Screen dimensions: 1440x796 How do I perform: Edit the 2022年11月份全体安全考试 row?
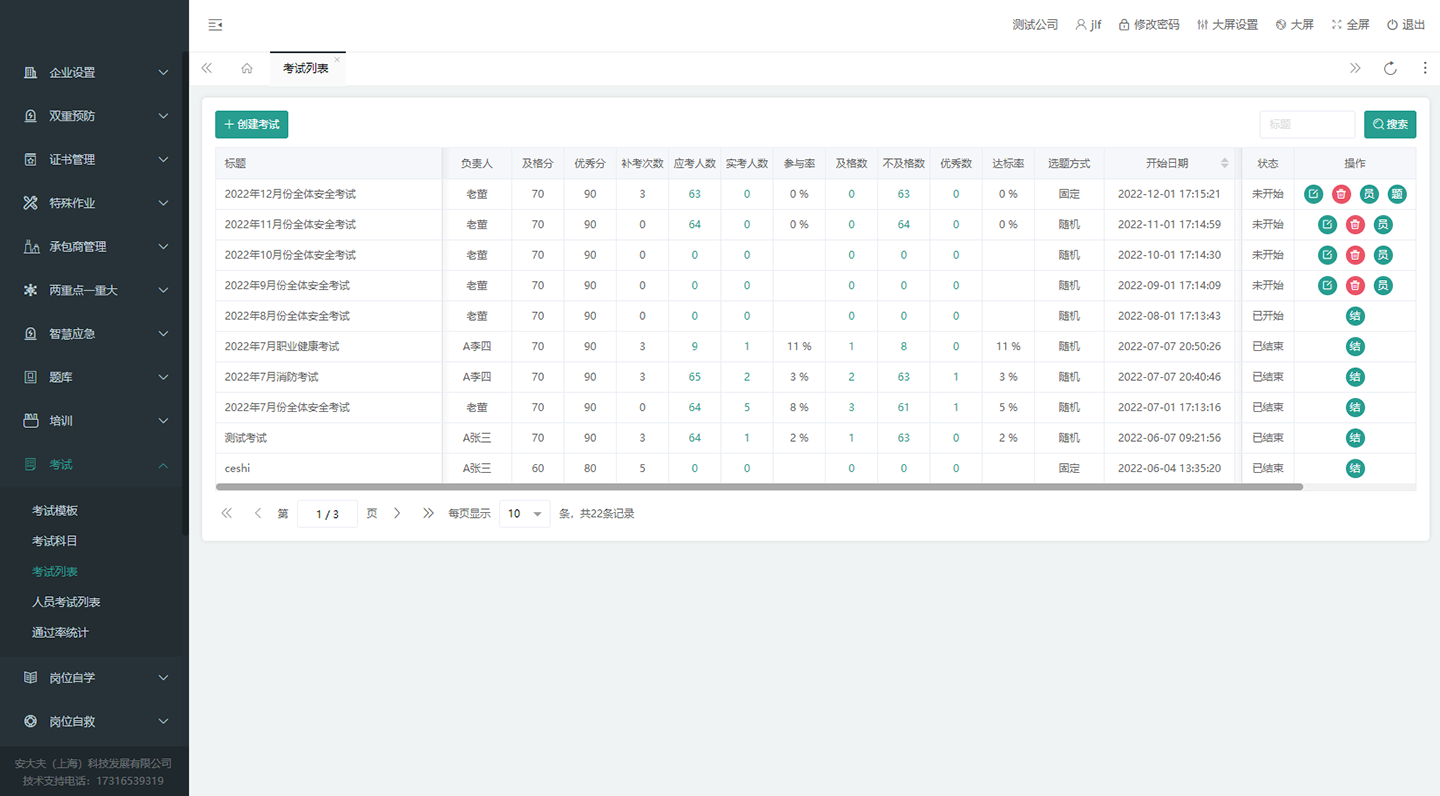pyautogui.click(x=1327, y=225)
